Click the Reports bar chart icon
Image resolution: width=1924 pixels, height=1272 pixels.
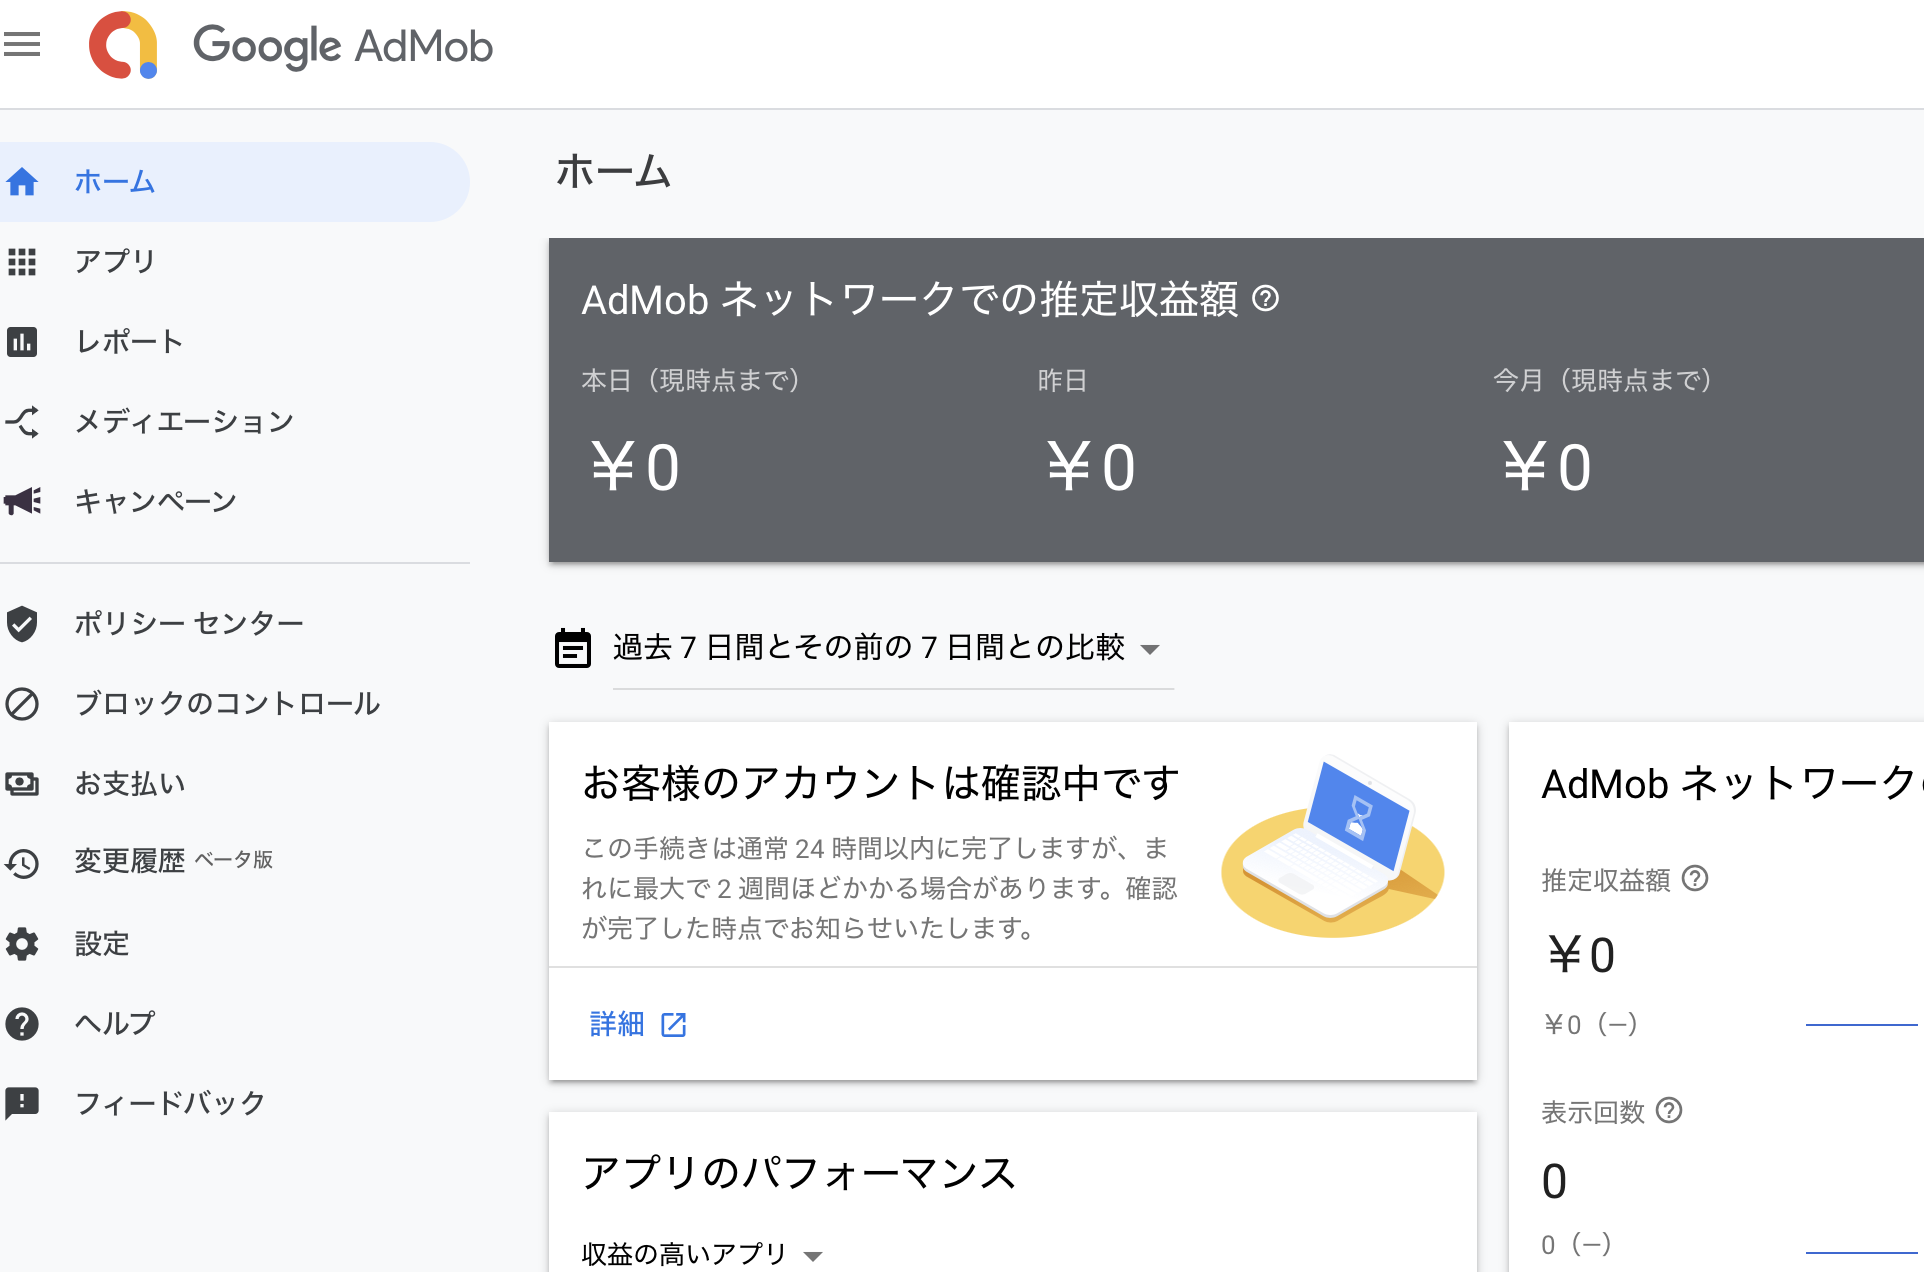point(22,342)
